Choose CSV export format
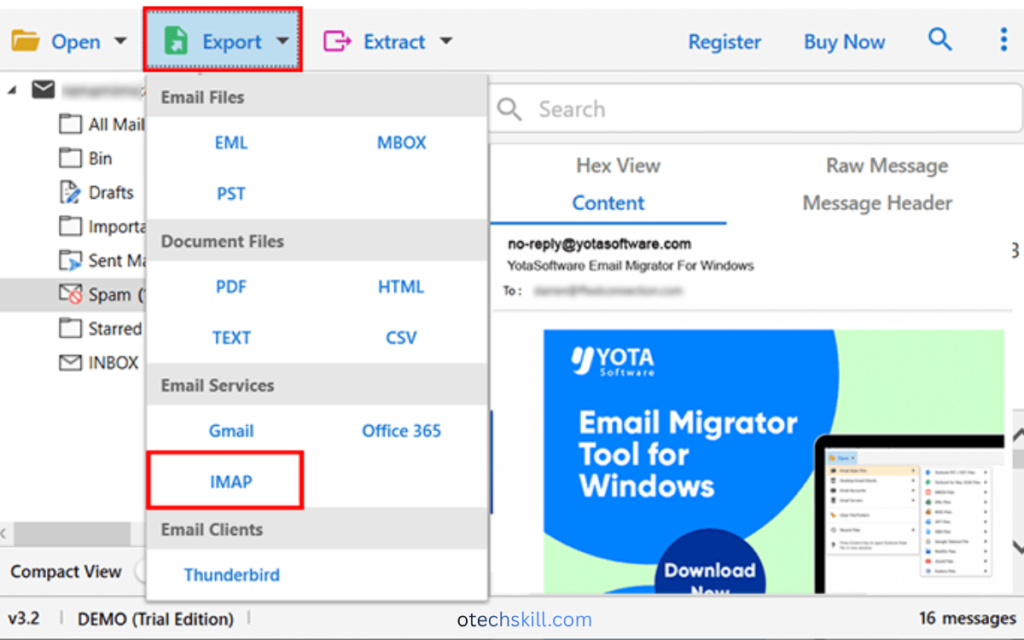The image size is (1024, 640). (x=401, y=338)
